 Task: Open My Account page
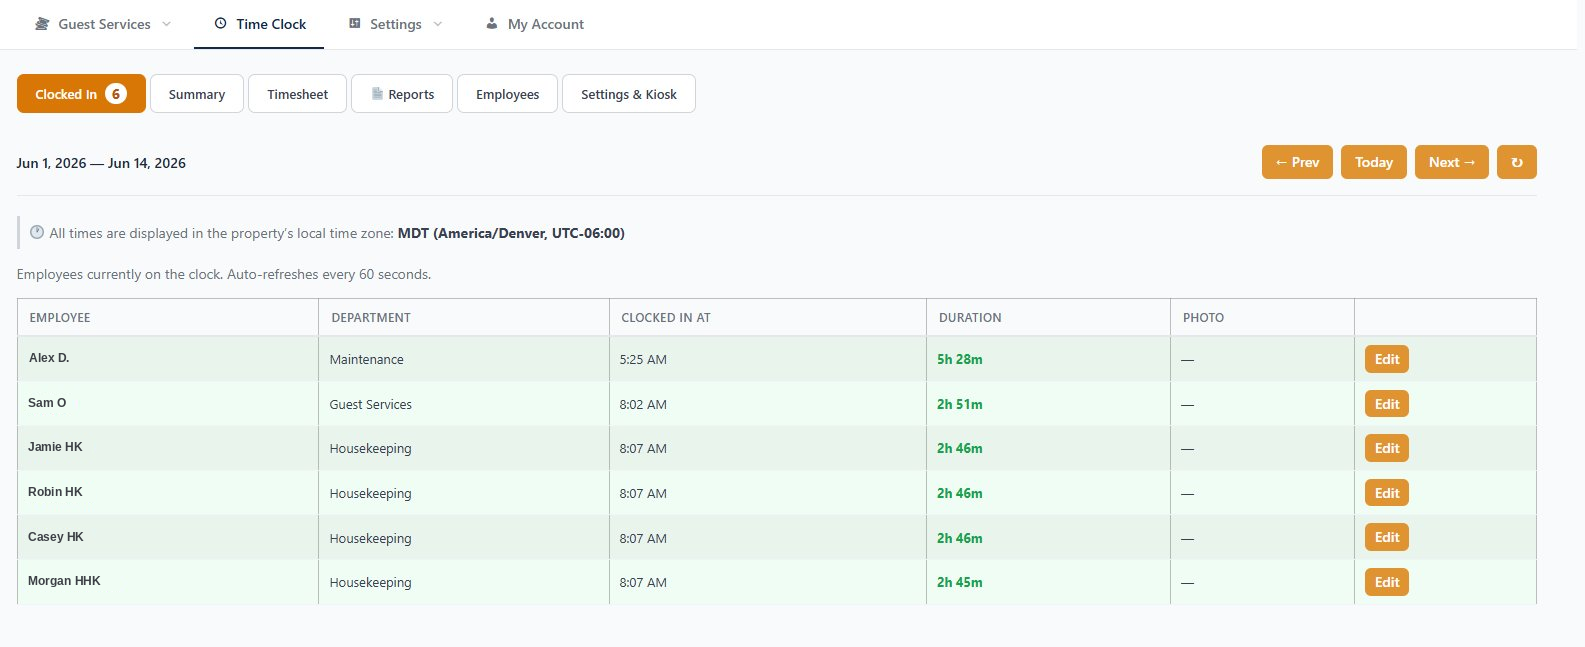(x=535, y=24)
